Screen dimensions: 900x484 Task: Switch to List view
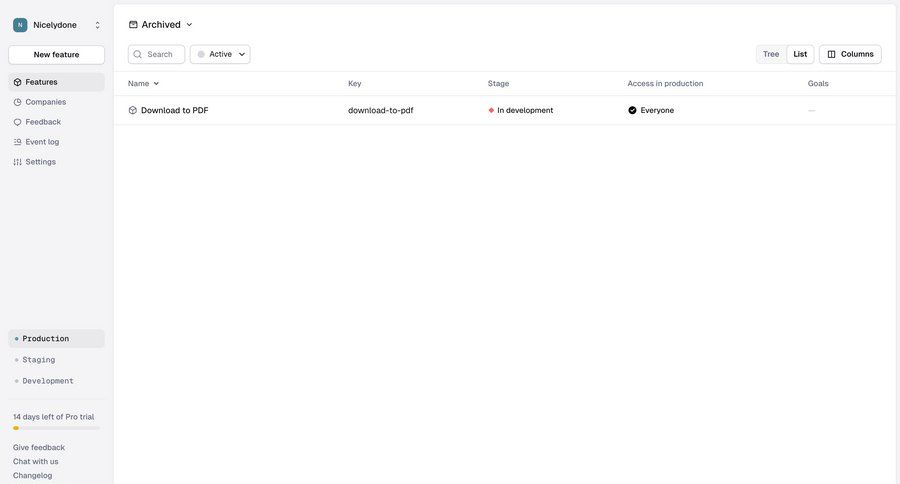pos(800,54)
